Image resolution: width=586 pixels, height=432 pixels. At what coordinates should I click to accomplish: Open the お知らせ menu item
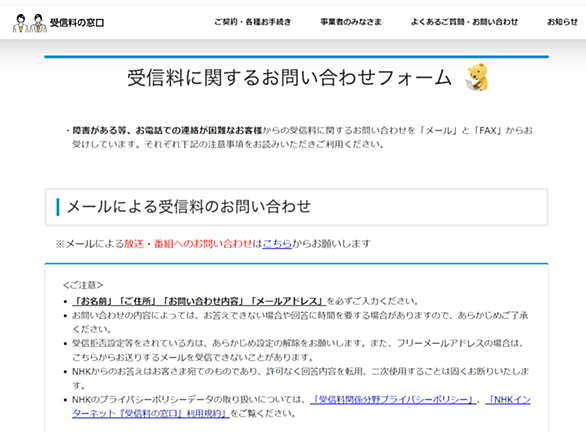click(562, 22)
